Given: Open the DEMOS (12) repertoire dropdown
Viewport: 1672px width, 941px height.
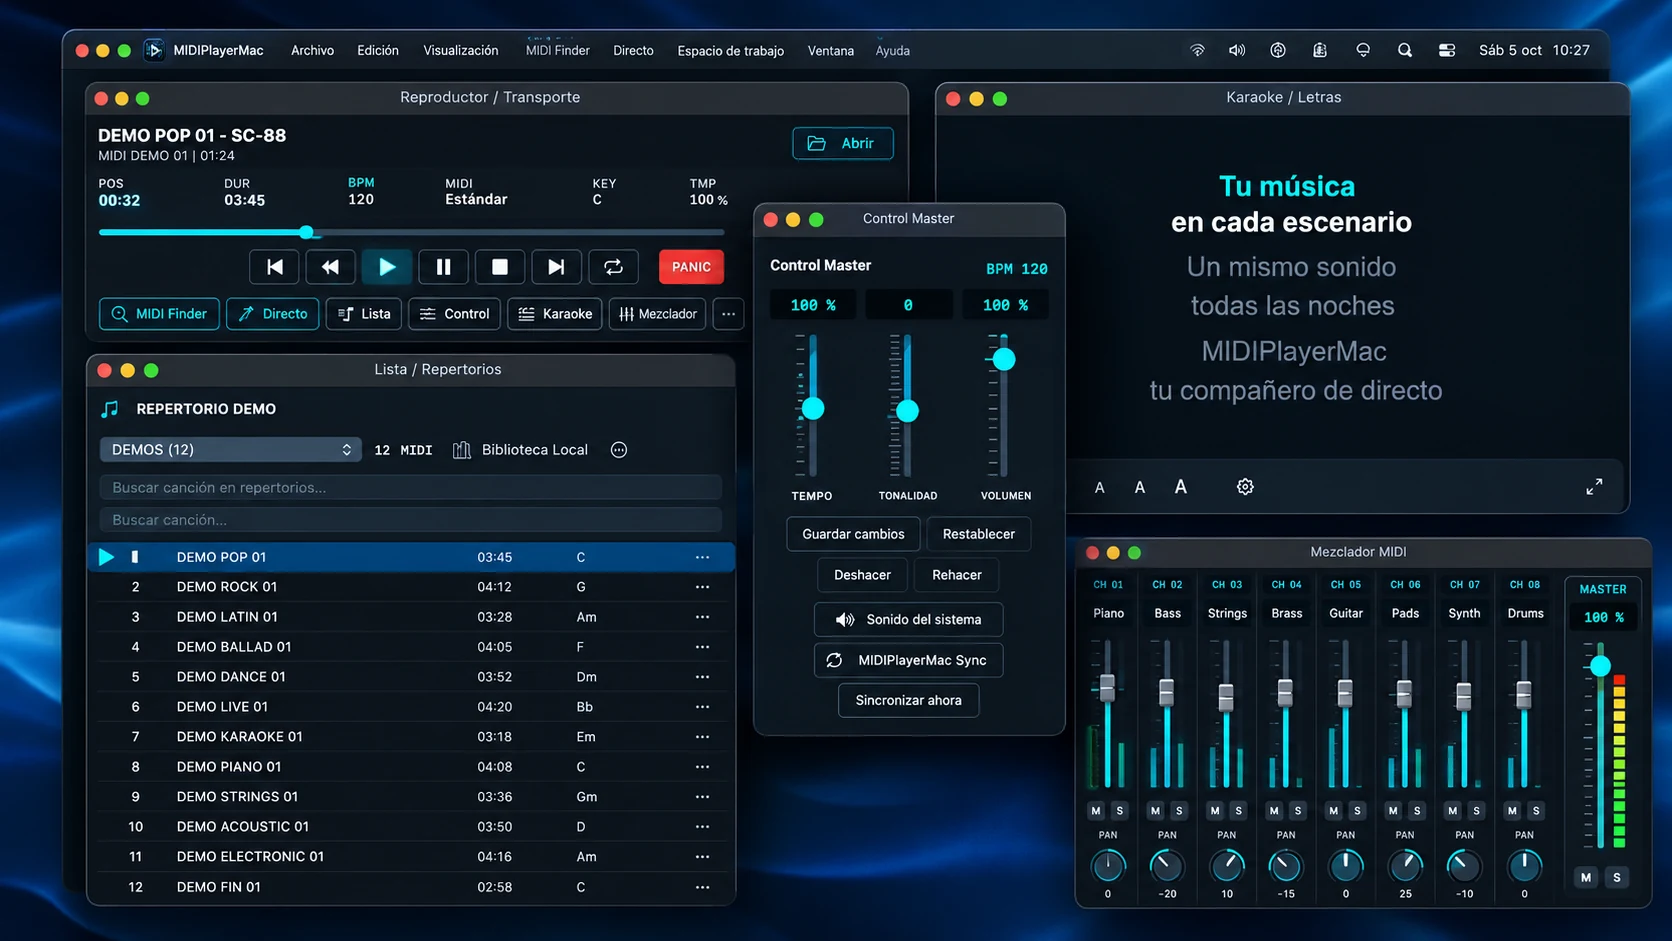Looking at the screenshot, I should pyautogui.click(x=230, y=450).
